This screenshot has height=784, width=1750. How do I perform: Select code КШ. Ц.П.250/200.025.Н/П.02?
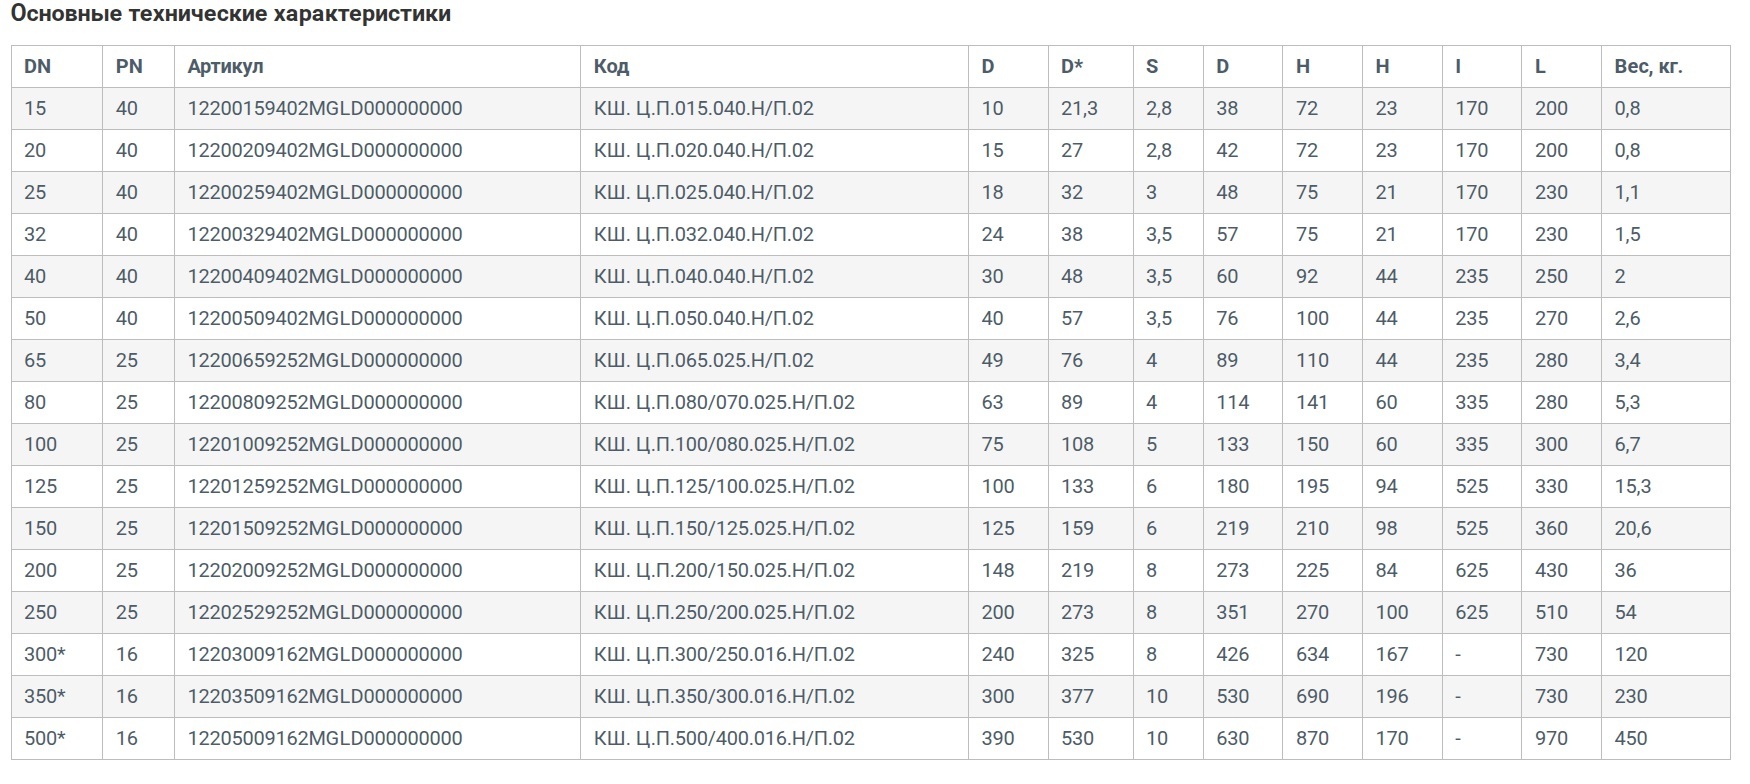724,612
